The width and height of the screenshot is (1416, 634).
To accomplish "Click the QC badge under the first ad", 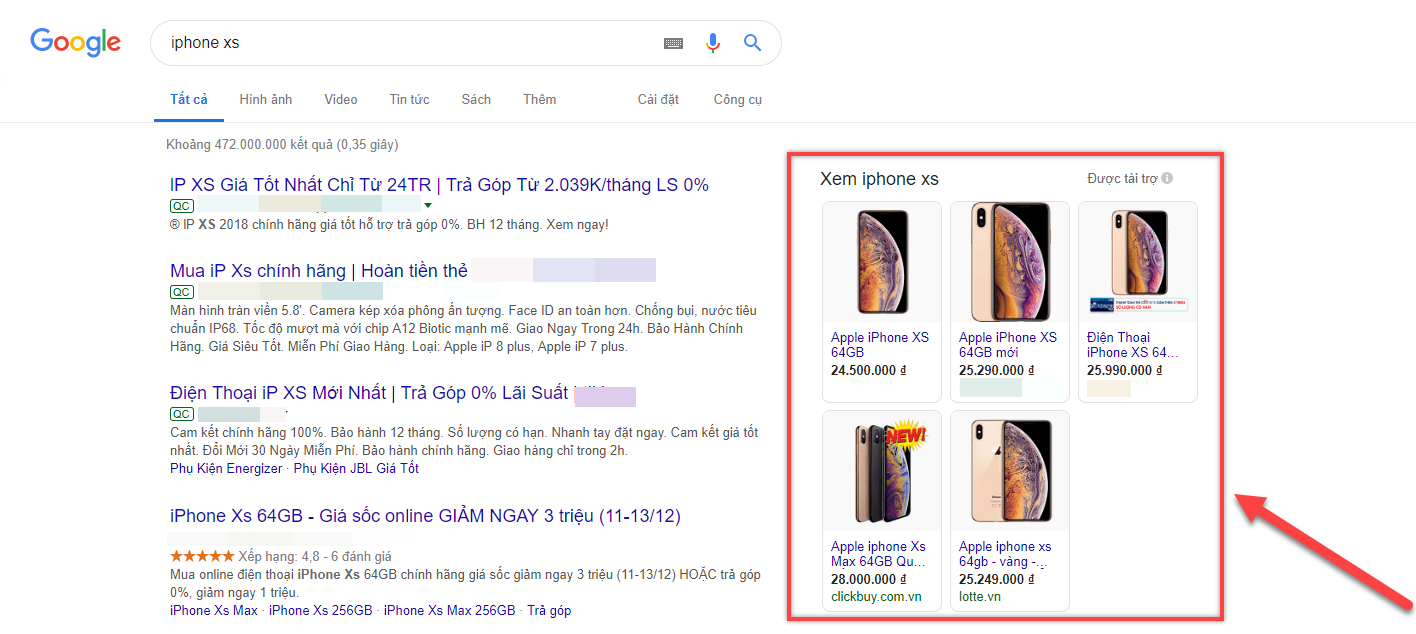I will [x=181, y=205].
